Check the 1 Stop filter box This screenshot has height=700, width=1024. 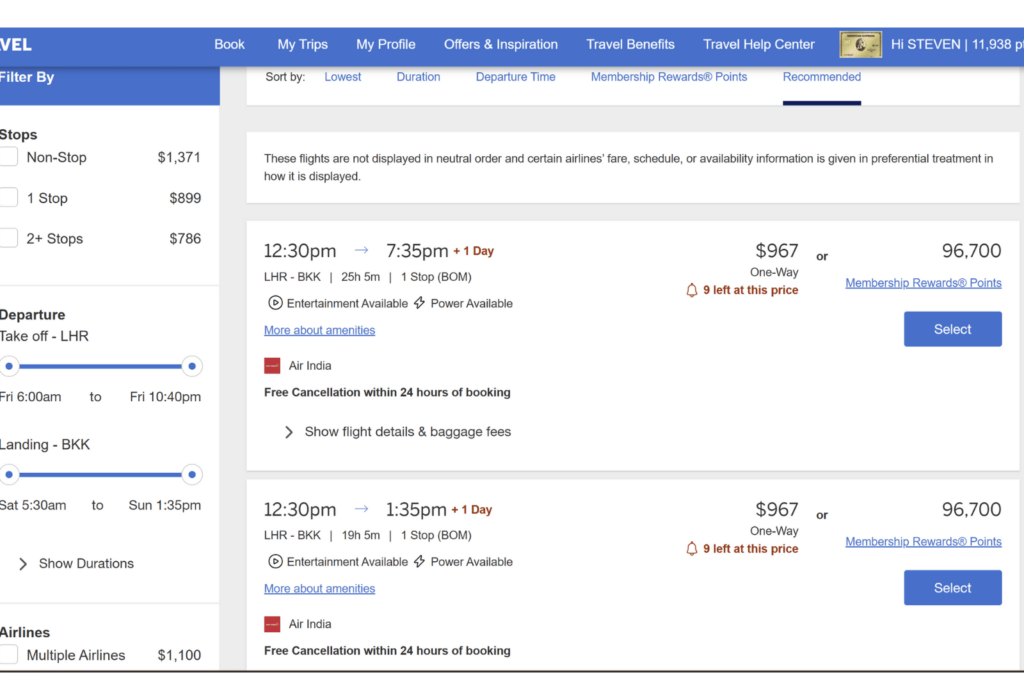8,198
